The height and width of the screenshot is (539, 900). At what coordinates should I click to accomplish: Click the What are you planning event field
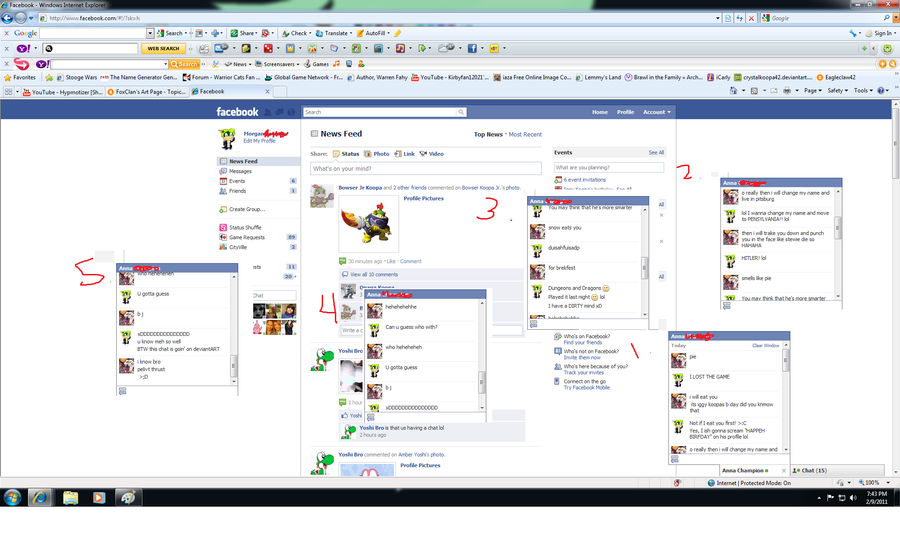point(609,168)
